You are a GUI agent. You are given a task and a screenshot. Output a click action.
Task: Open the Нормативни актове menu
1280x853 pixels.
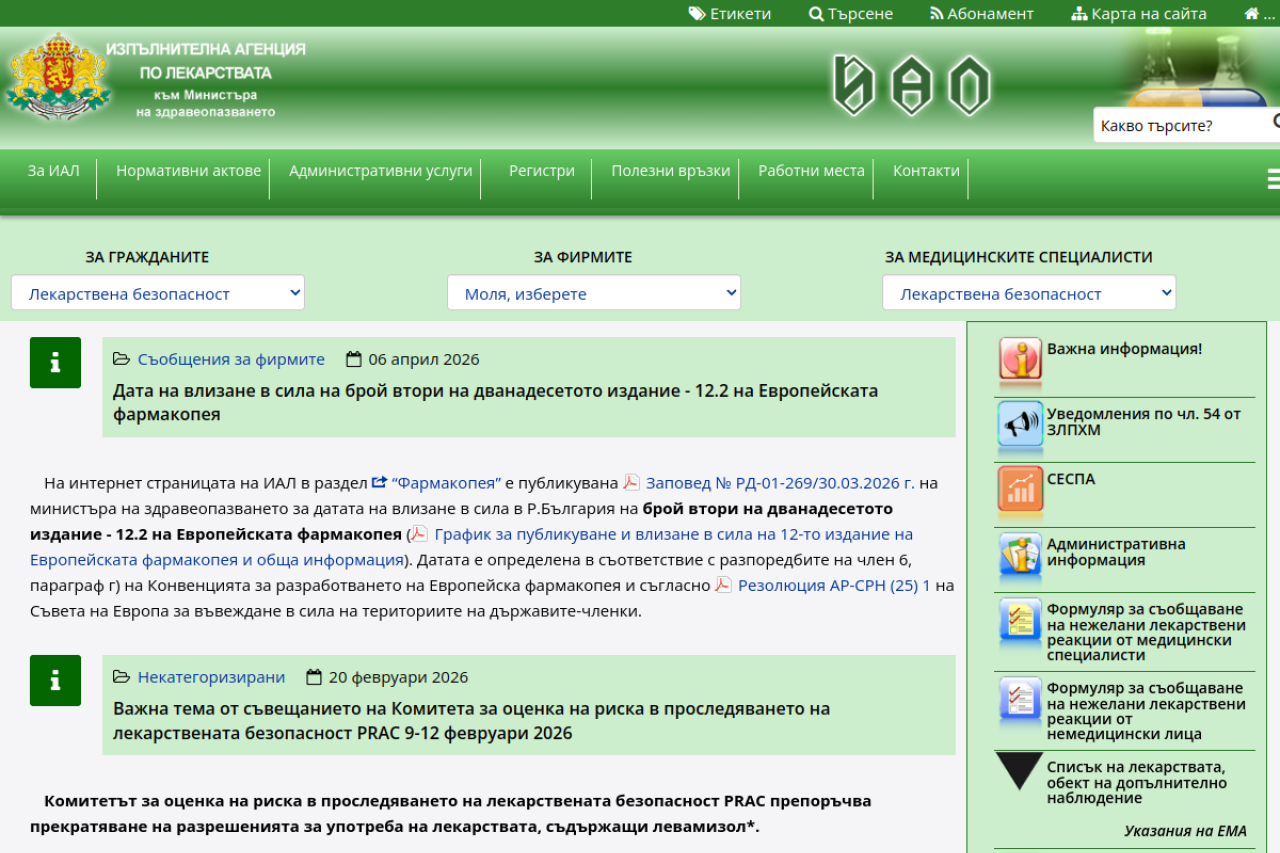click(x=188, y=171)
